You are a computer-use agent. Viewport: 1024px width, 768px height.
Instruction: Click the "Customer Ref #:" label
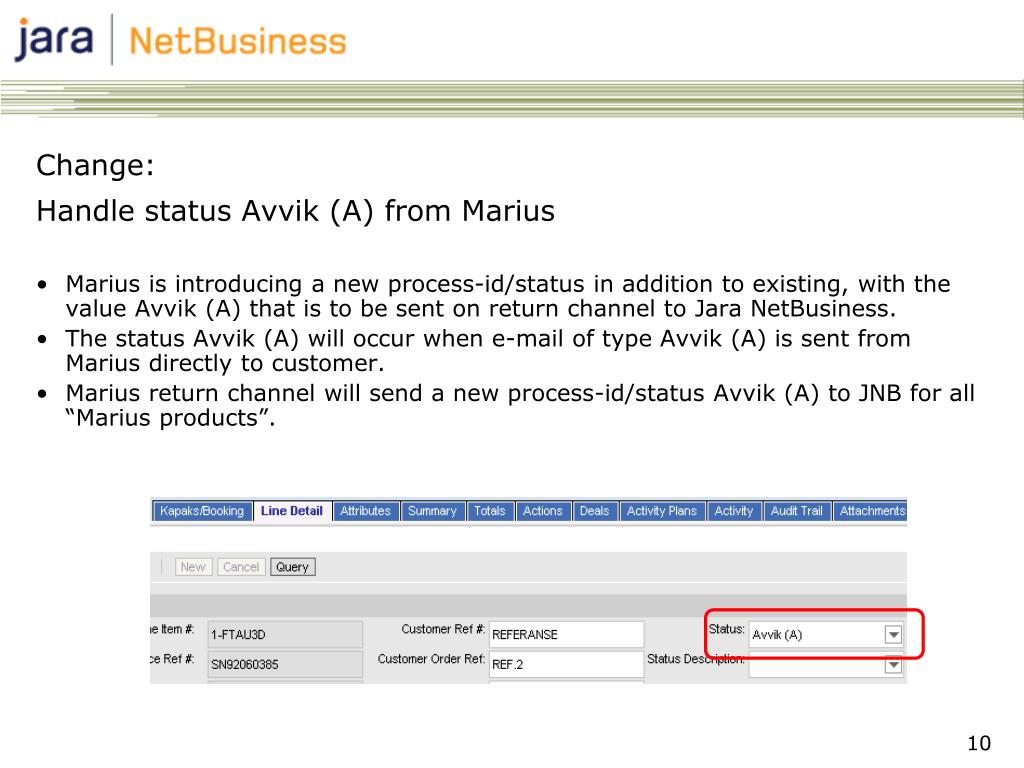(x=443, y=629)
